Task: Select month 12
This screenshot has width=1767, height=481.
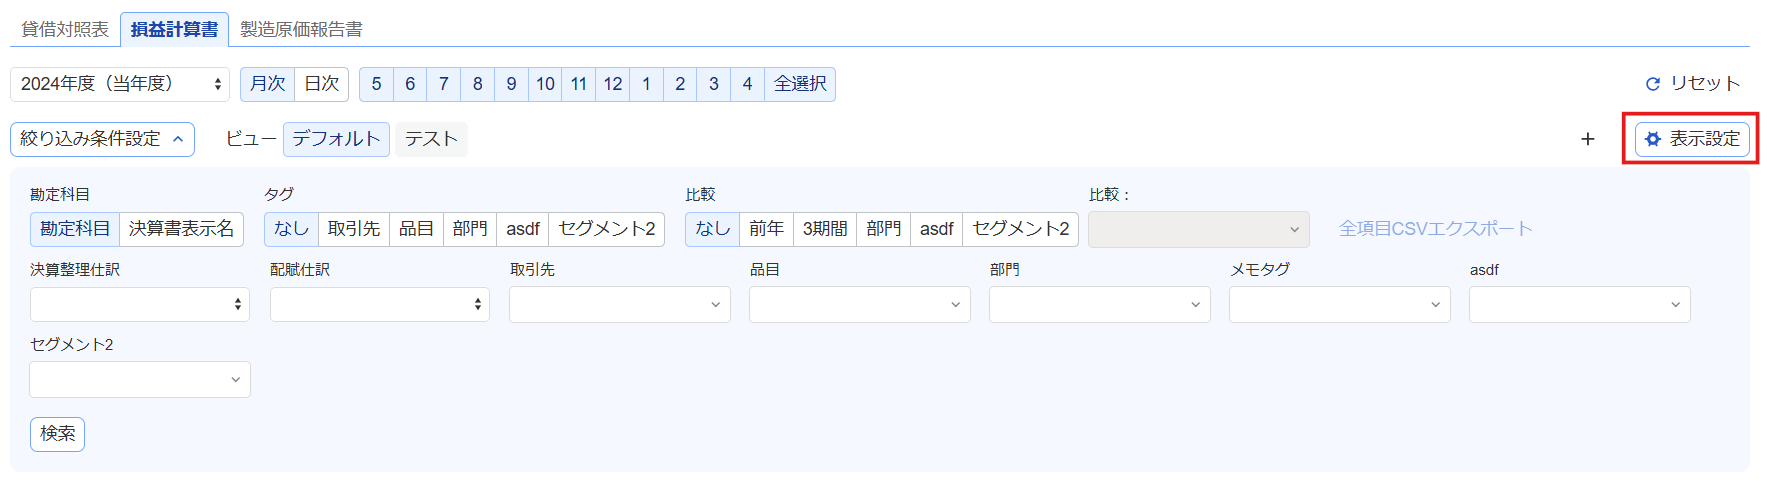Action: point(613,84)
